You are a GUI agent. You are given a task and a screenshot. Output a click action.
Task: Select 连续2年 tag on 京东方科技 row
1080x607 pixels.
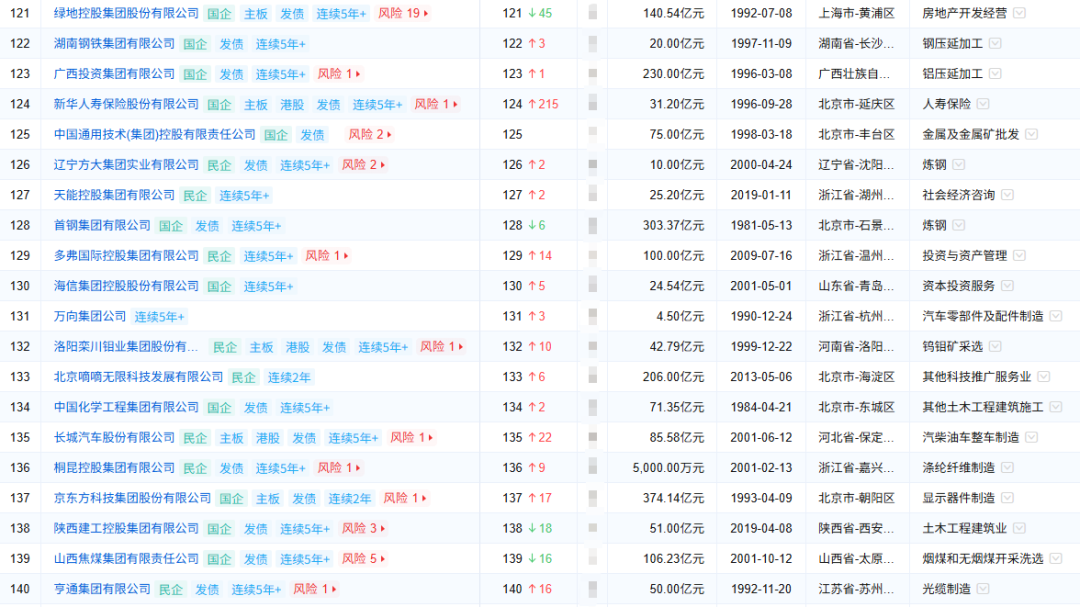(349, 499)
